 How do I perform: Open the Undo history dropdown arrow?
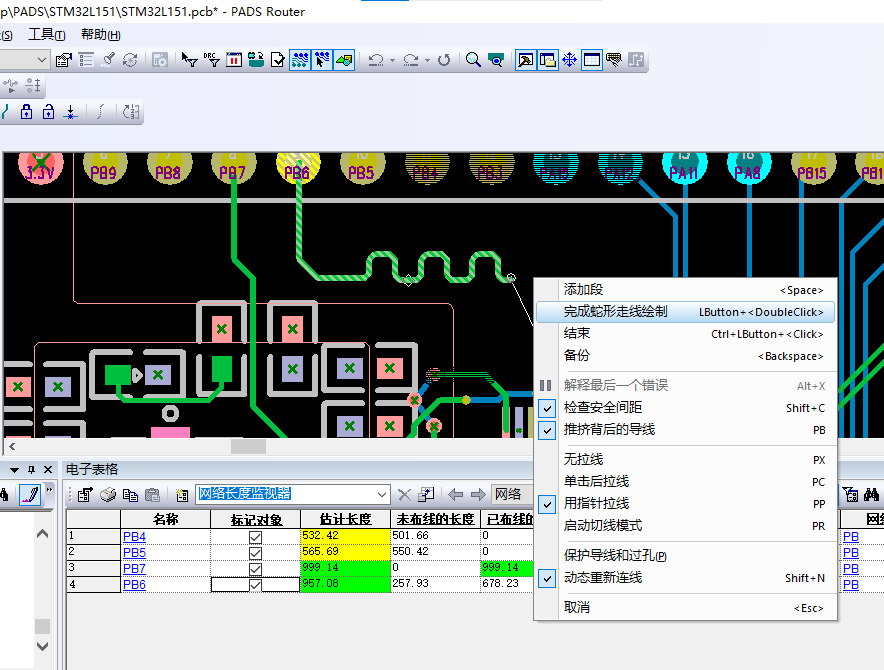pyautogui.click(x=391, y=59)
